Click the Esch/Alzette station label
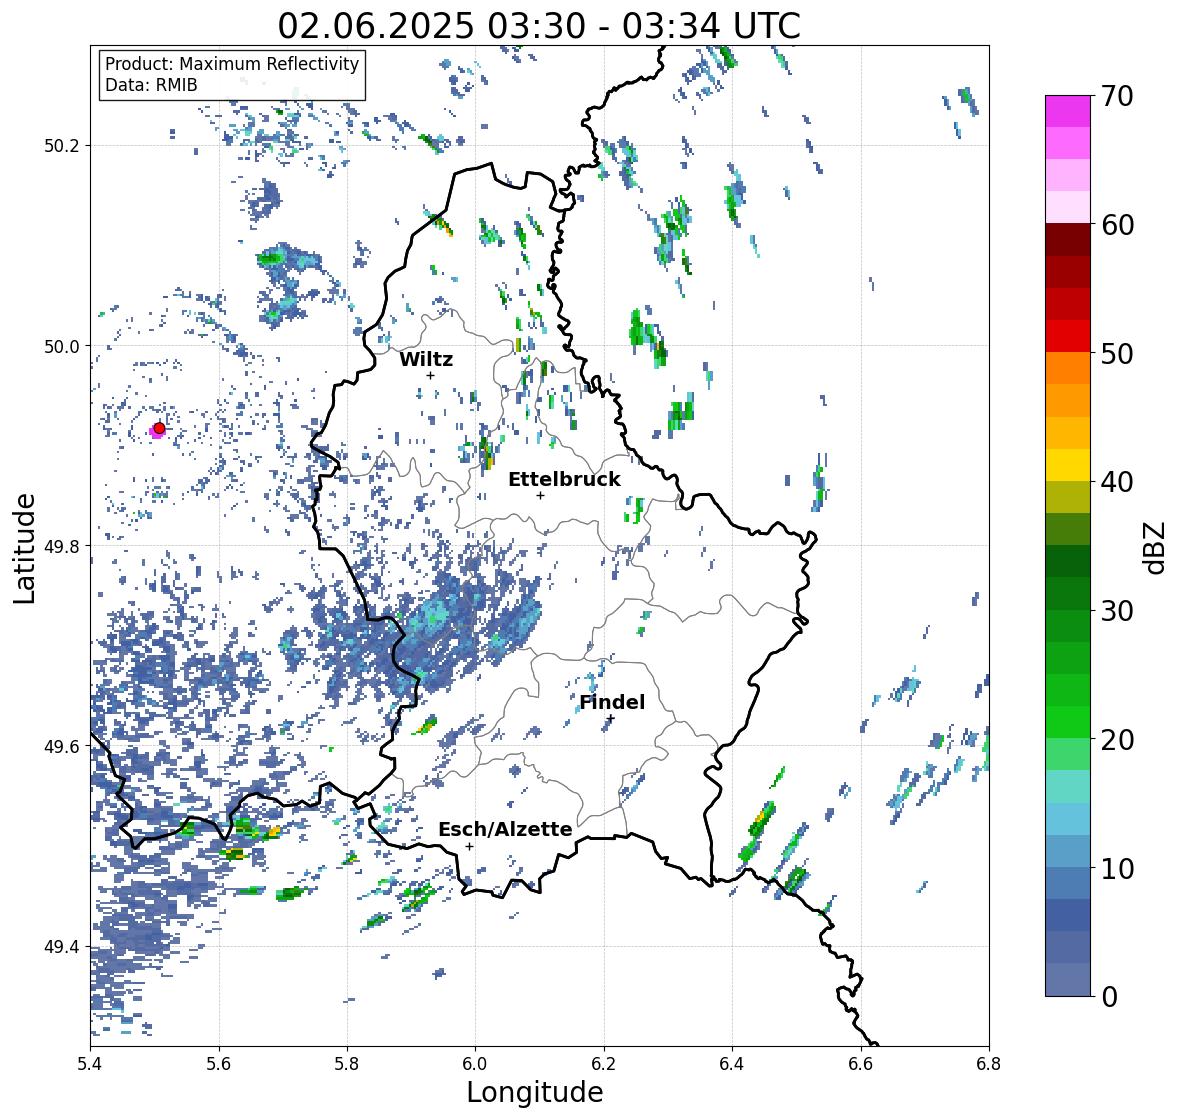 pos(505,829)
